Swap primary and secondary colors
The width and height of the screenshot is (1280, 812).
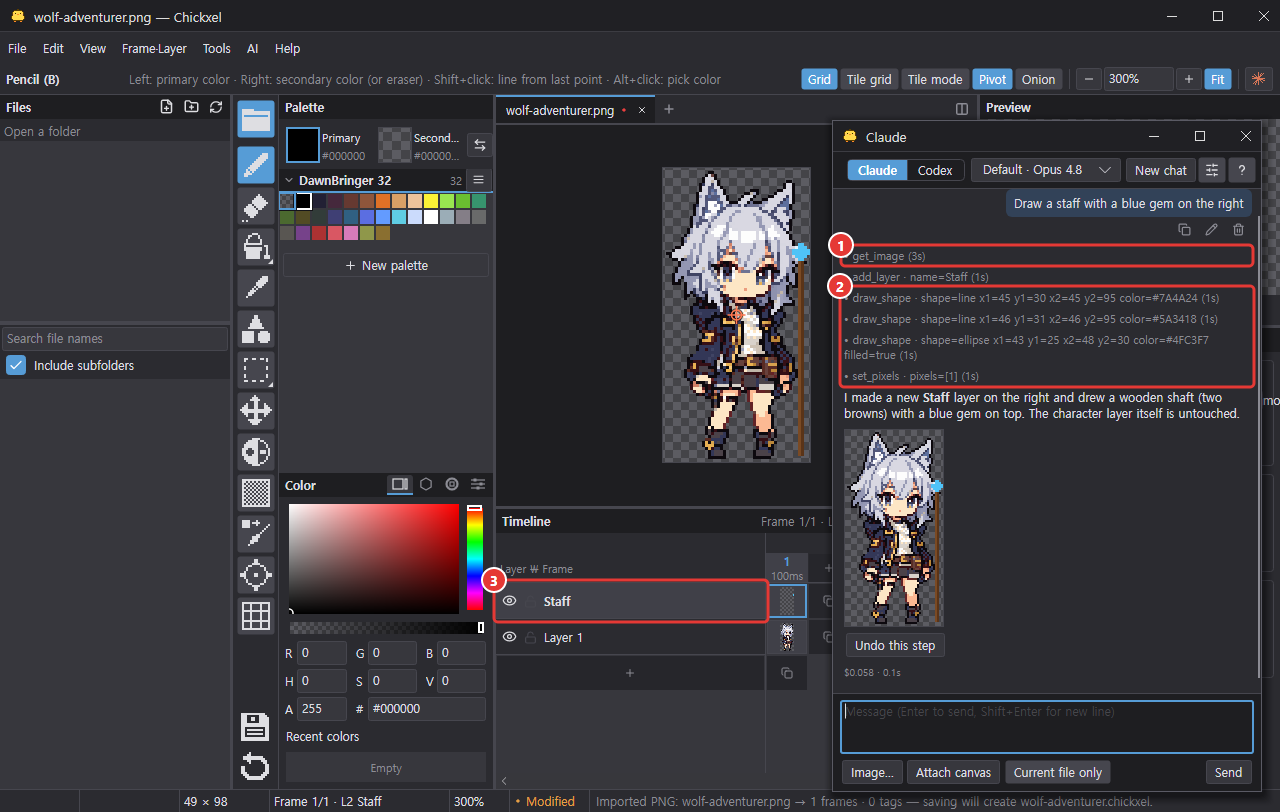[x=480, y=145]
